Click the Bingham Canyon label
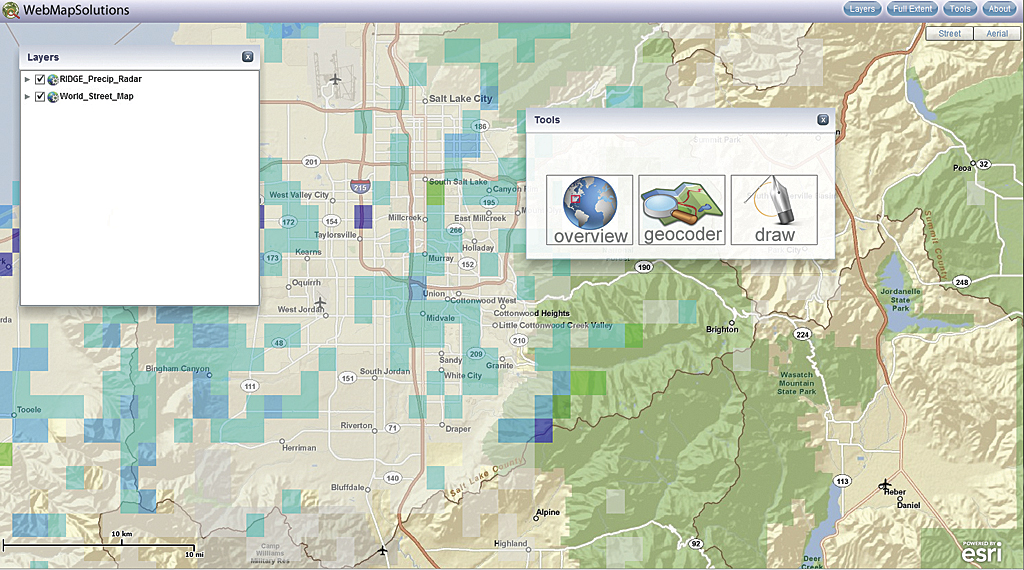The image size is (1024, 570). point(178,368)
